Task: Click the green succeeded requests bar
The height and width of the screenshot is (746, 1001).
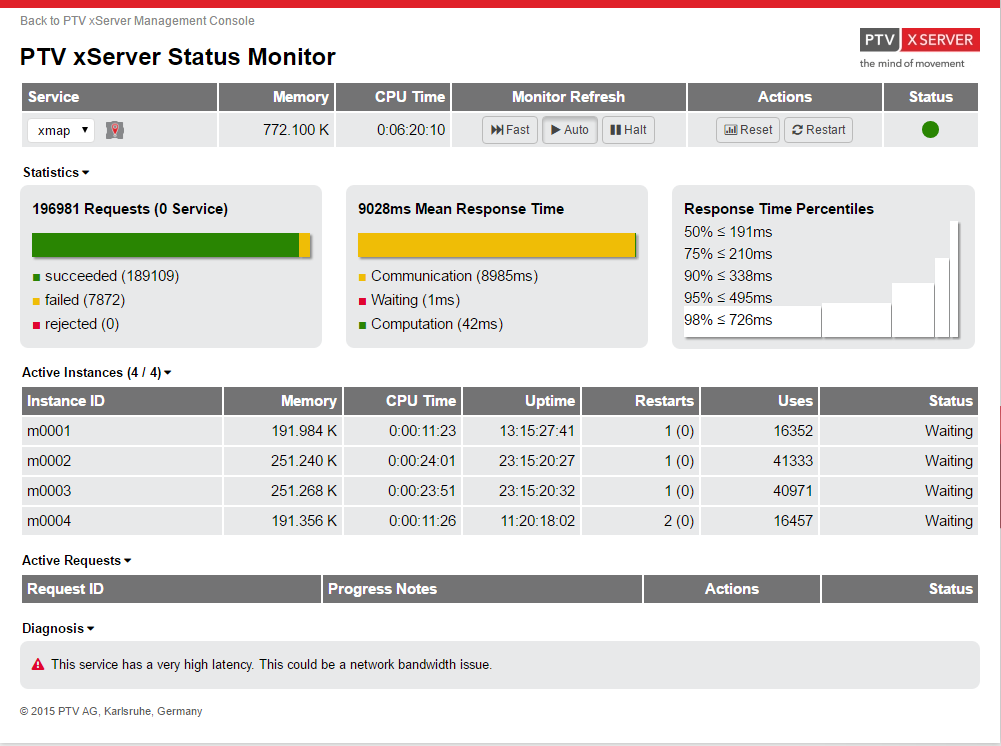Action: 165,245
